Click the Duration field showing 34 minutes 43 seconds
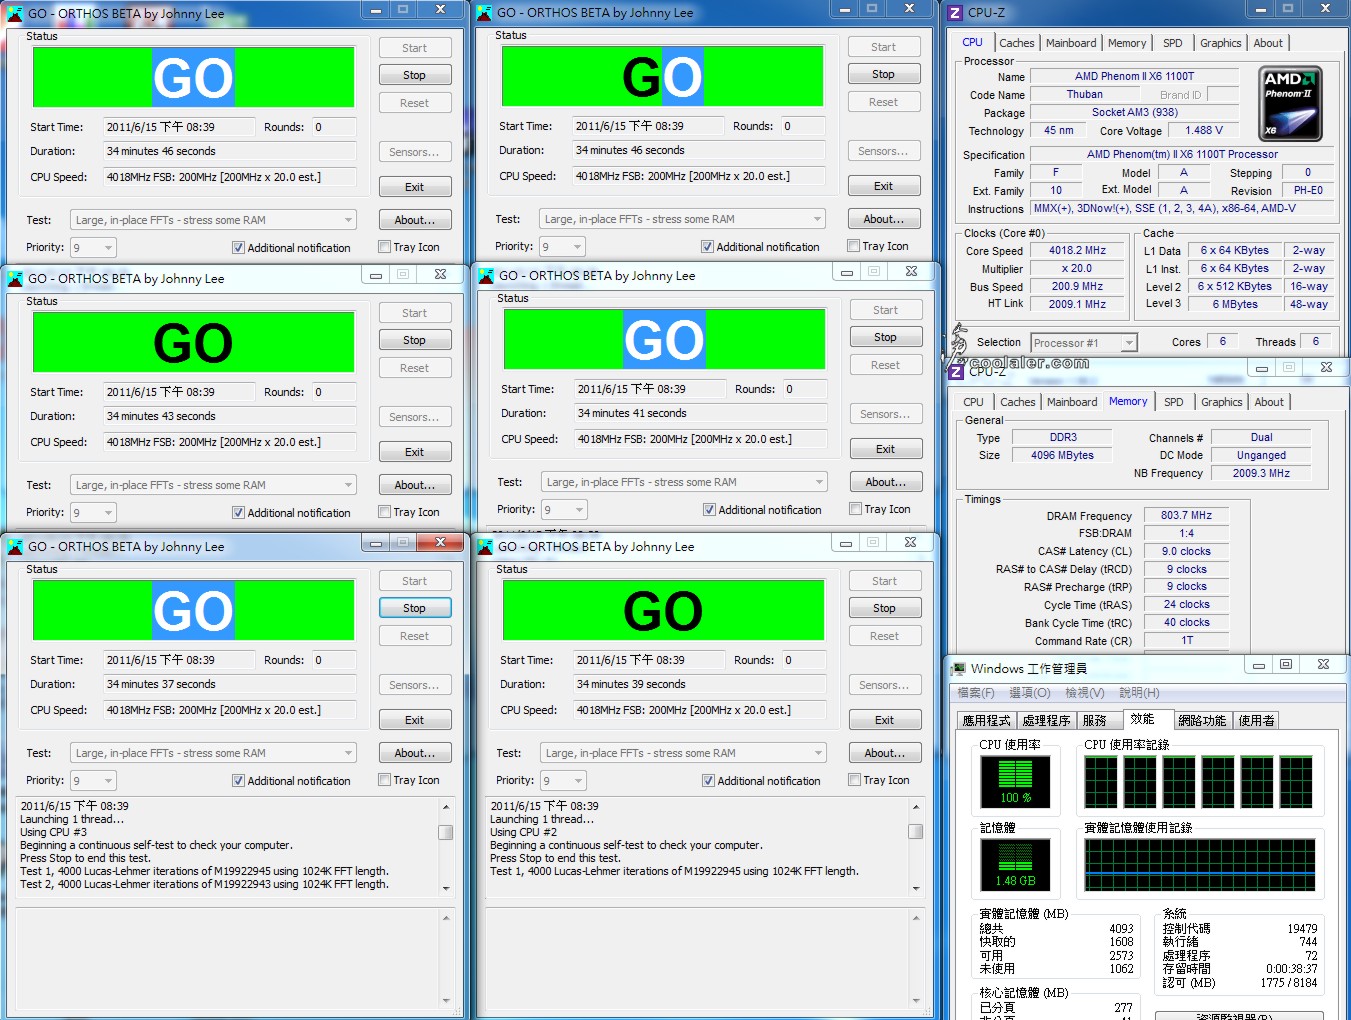 pyautogui.click(x=230, y=416)
